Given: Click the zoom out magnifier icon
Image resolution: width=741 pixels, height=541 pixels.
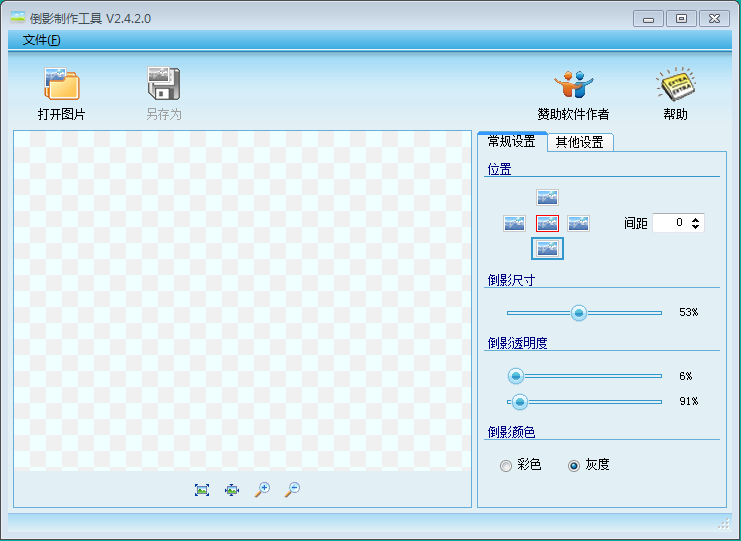Looking at the screenshot, I should pos(292,489).
